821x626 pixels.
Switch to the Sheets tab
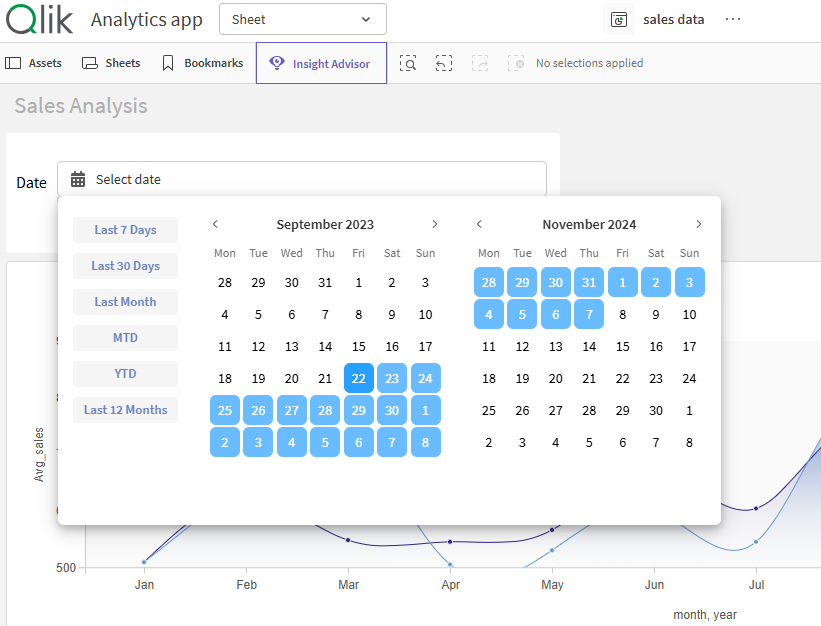pyautogui.click(x=111, y=63)
